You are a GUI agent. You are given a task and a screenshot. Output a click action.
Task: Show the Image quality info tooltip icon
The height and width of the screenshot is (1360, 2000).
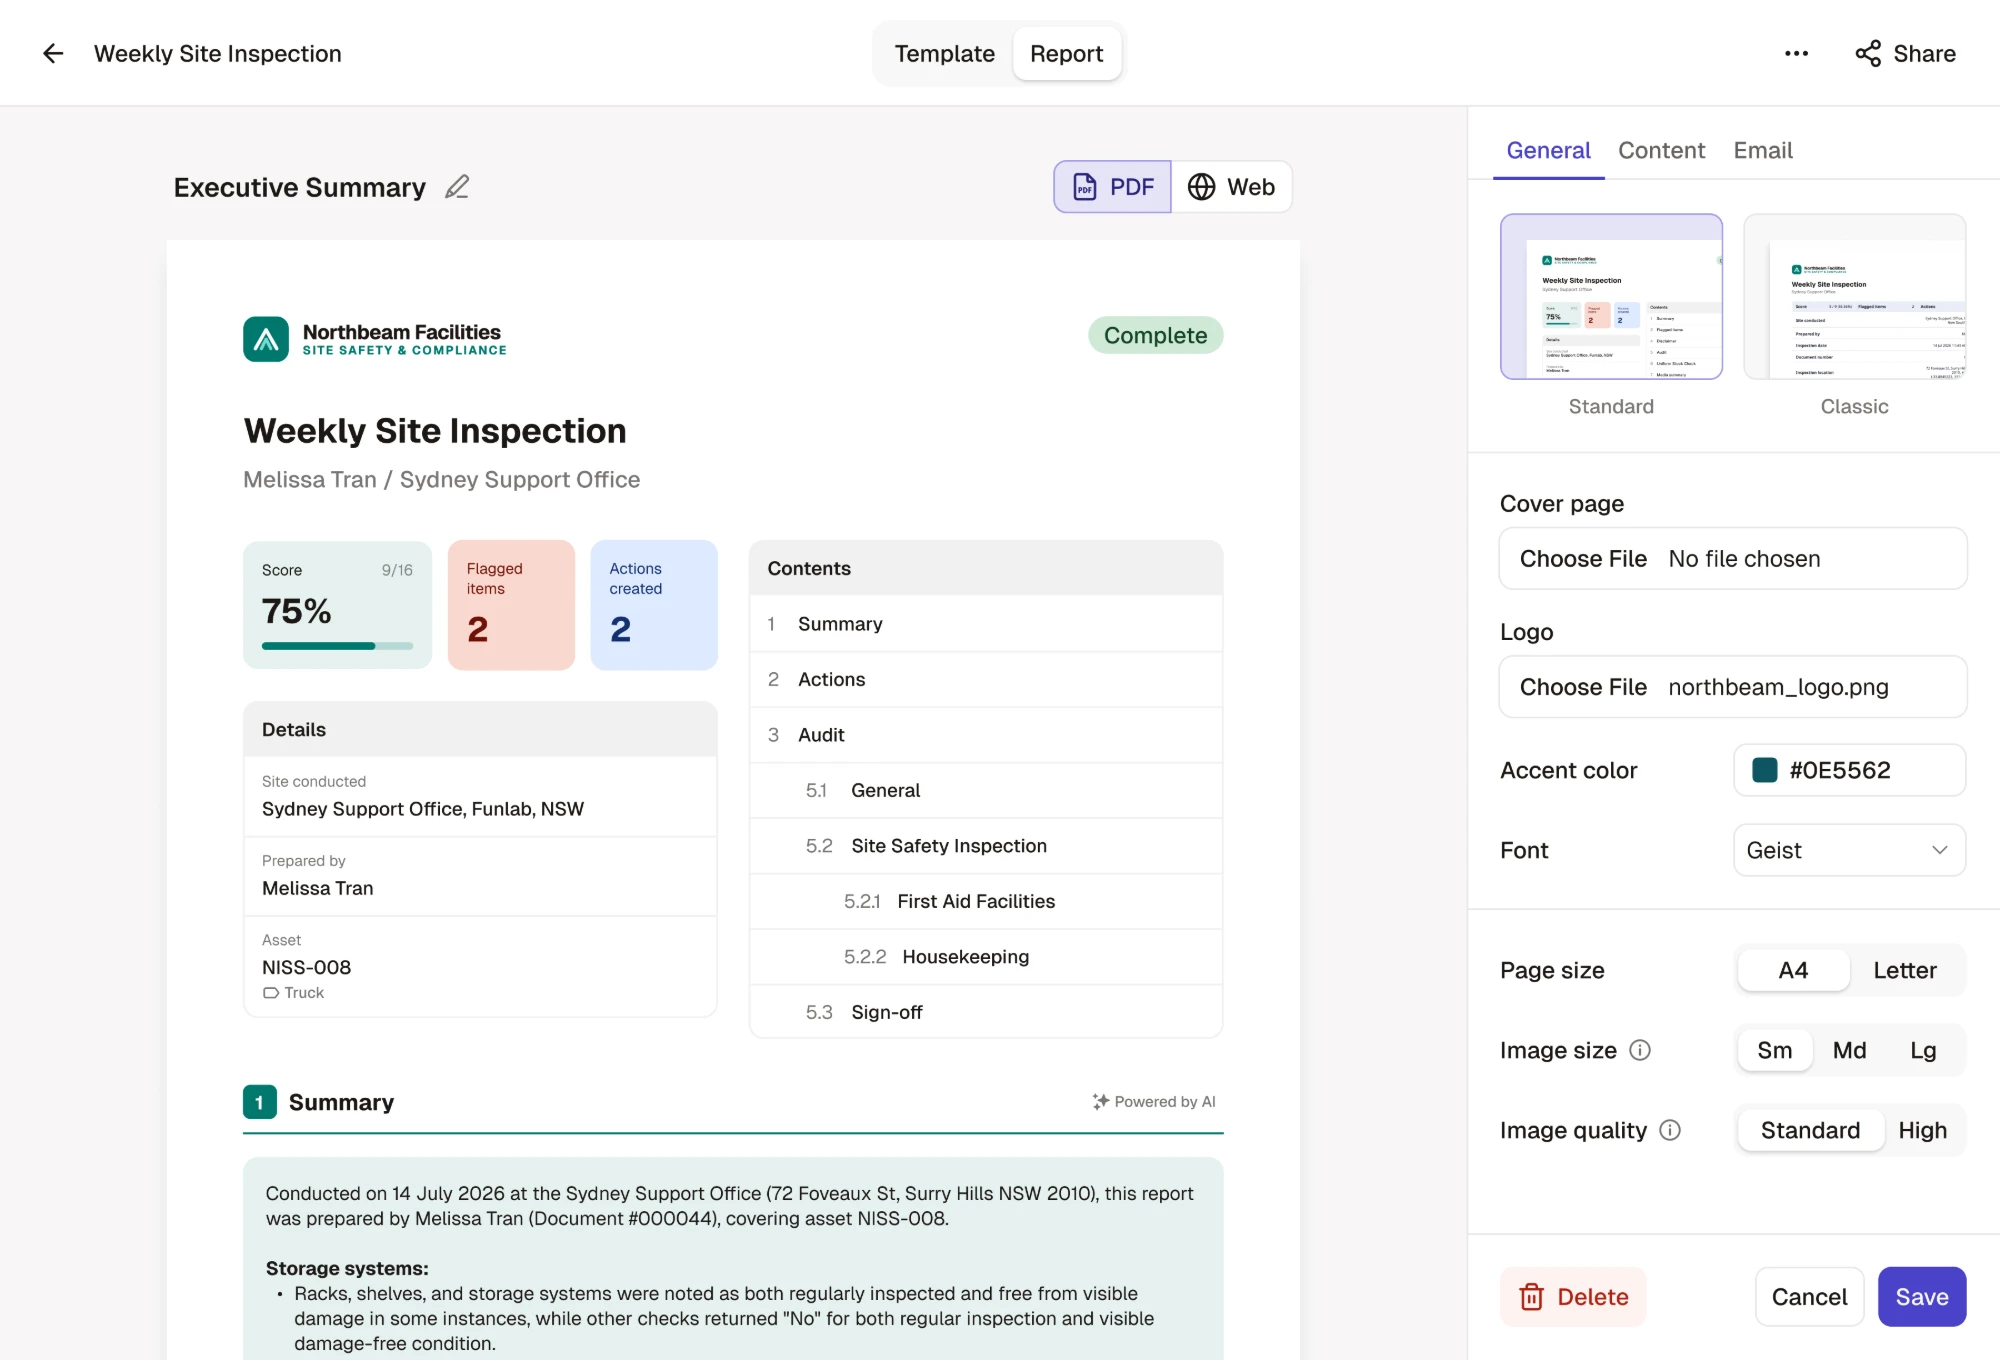[x=1670, y=1130]
